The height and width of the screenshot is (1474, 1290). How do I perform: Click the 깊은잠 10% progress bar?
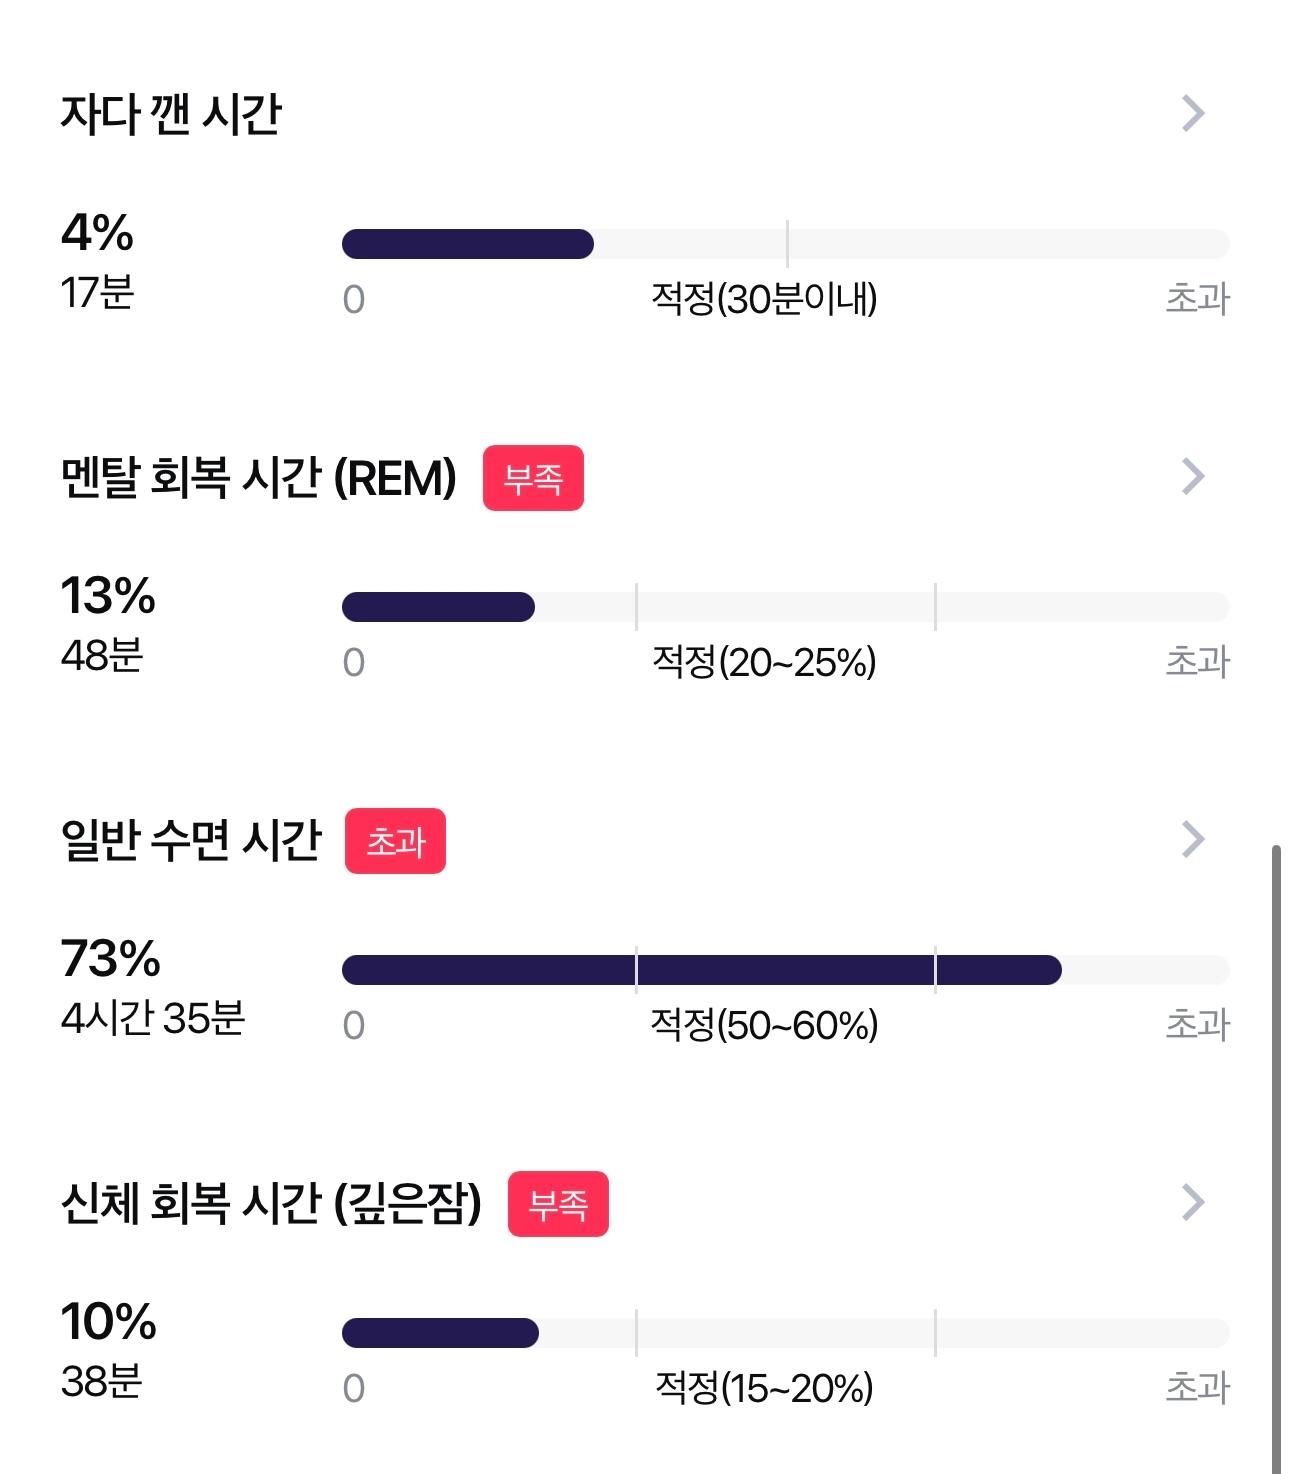tap(785, 1333)
